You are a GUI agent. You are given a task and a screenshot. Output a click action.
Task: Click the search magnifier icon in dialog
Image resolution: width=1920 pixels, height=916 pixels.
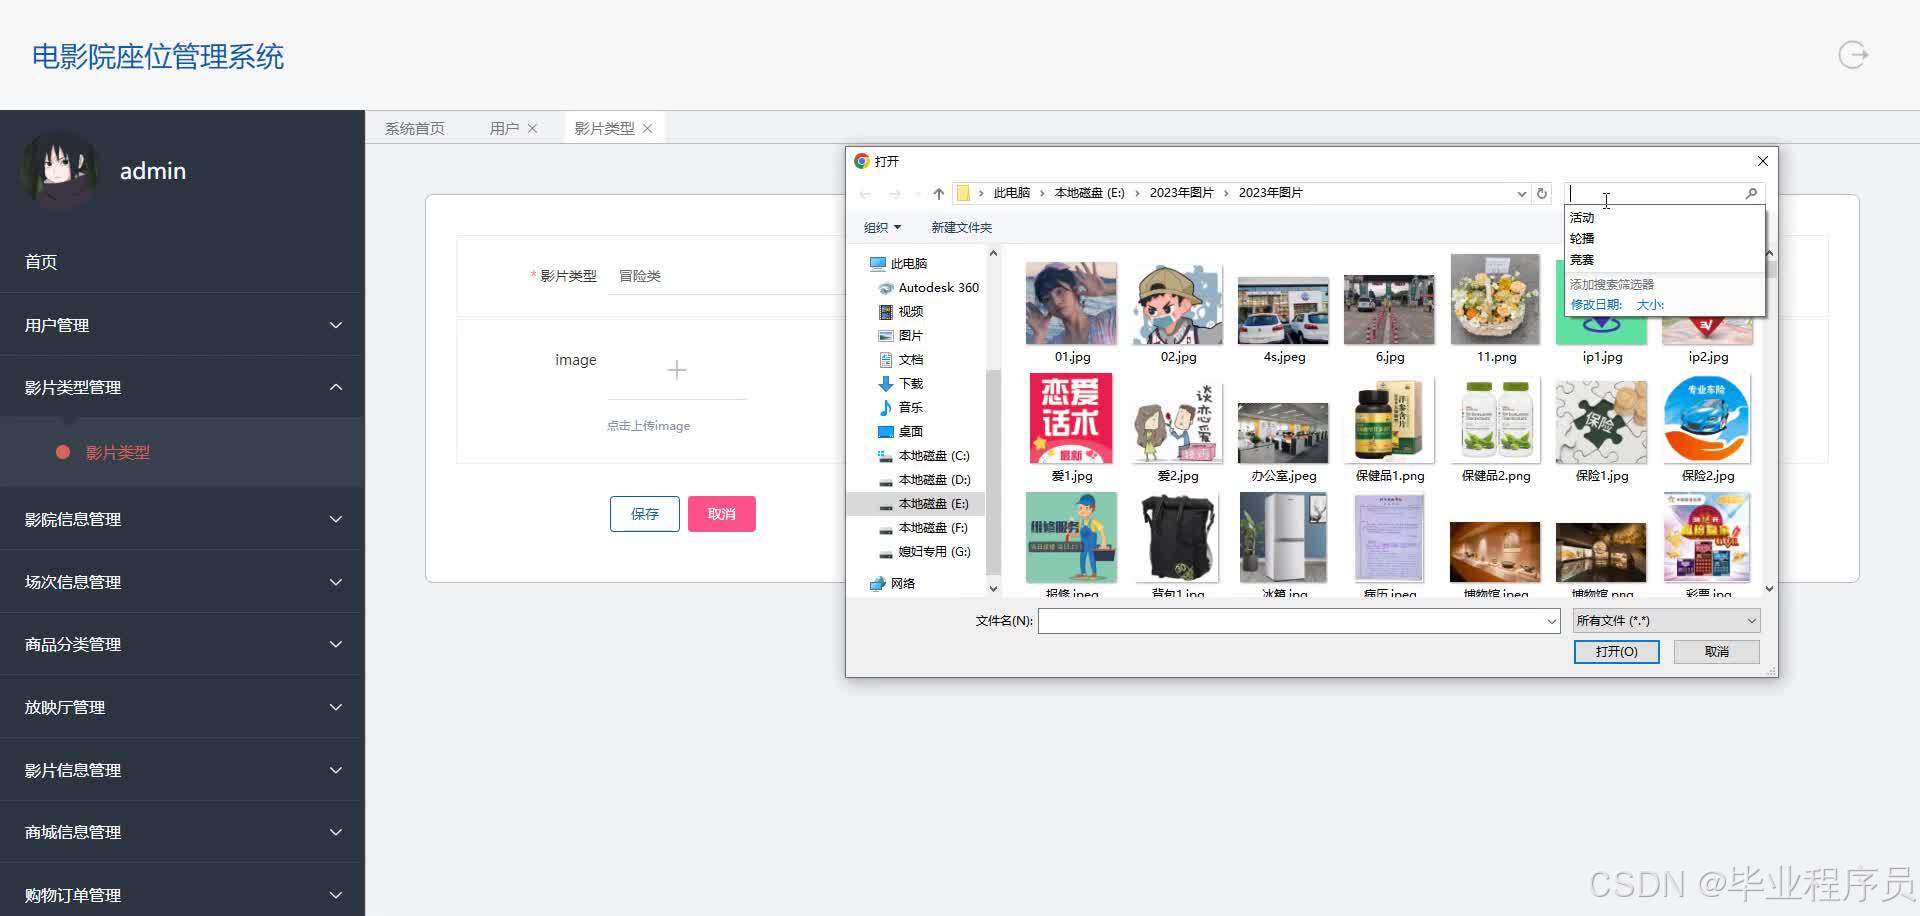[x=1751, y=193]
